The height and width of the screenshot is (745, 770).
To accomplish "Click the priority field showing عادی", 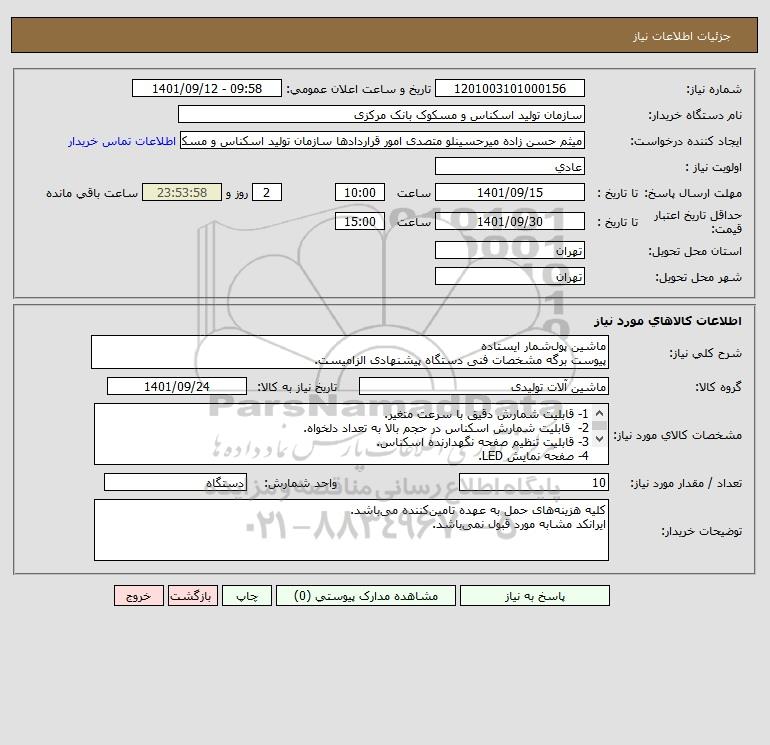I will pyautogui.click(x=510, y=166).
